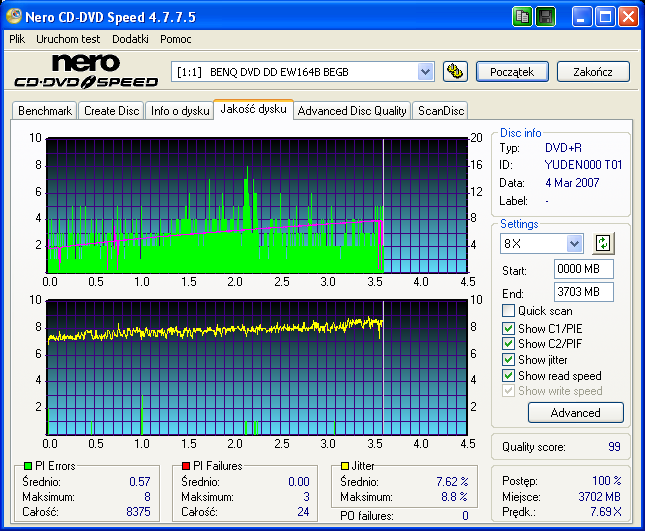Open the BENQ drive selection dropdown

425,71
